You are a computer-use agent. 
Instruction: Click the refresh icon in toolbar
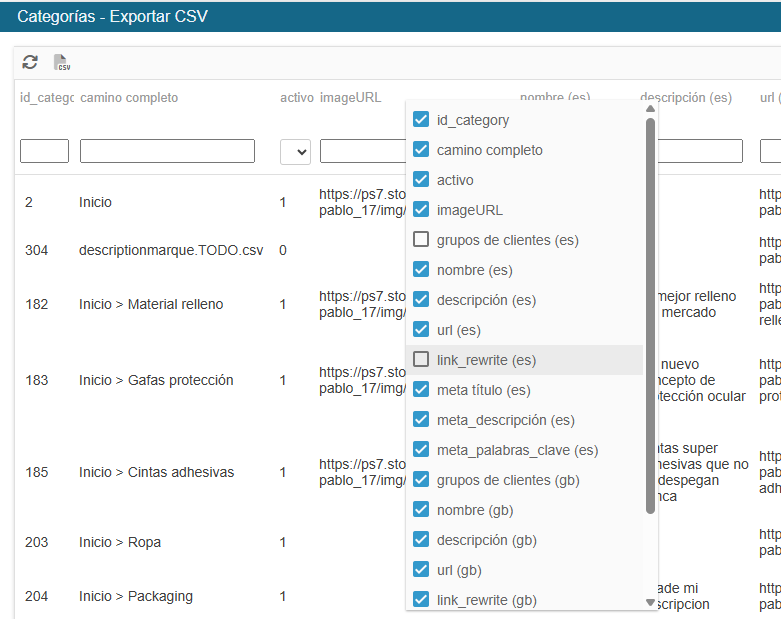tap(30, 62)
